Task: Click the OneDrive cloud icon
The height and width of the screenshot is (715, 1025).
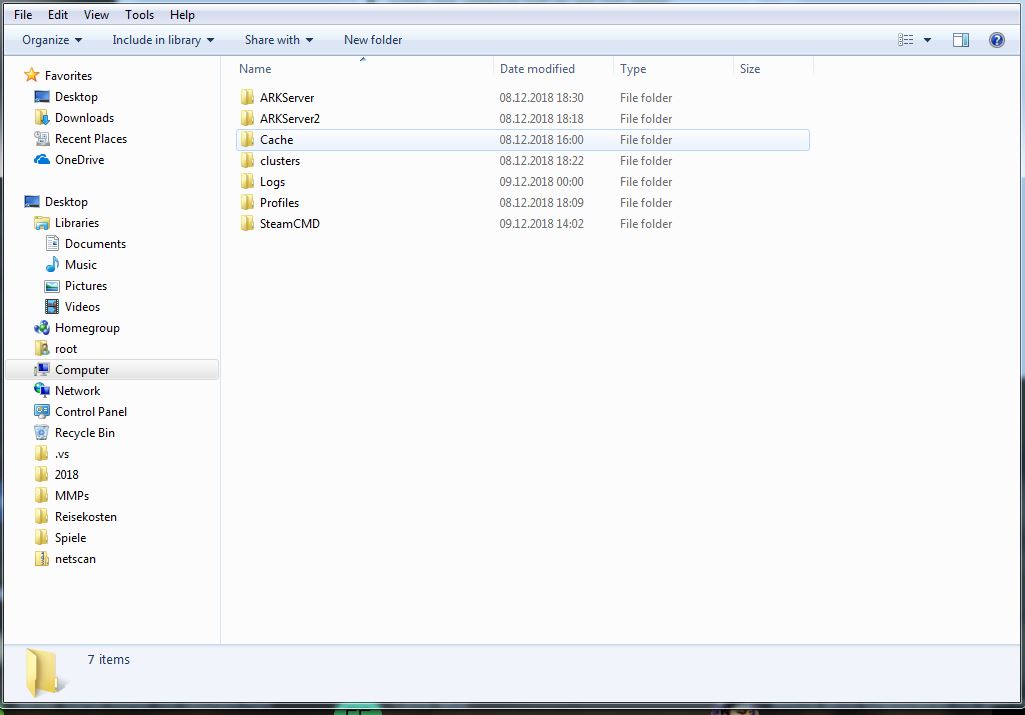Action: [41, 159]
